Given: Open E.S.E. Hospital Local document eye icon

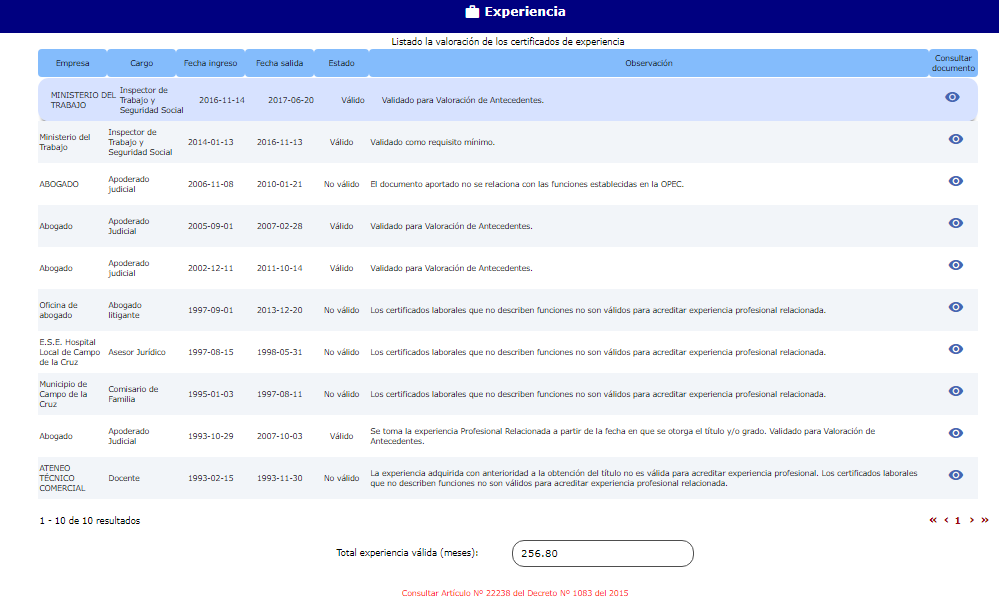Looking at the screenshot, I should [x=955, y=349].
